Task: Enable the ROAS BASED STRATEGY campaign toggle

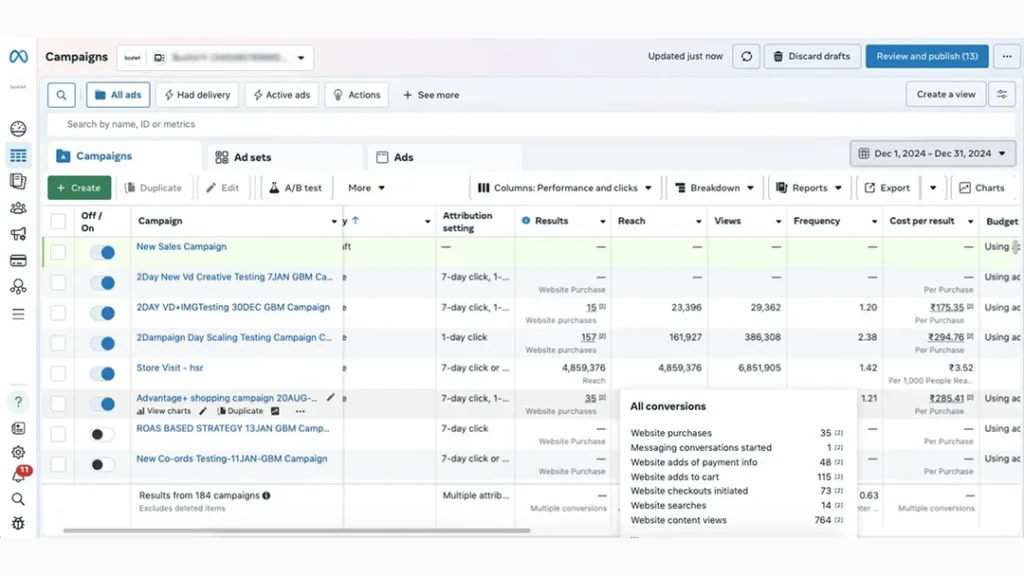Action: 102,434
